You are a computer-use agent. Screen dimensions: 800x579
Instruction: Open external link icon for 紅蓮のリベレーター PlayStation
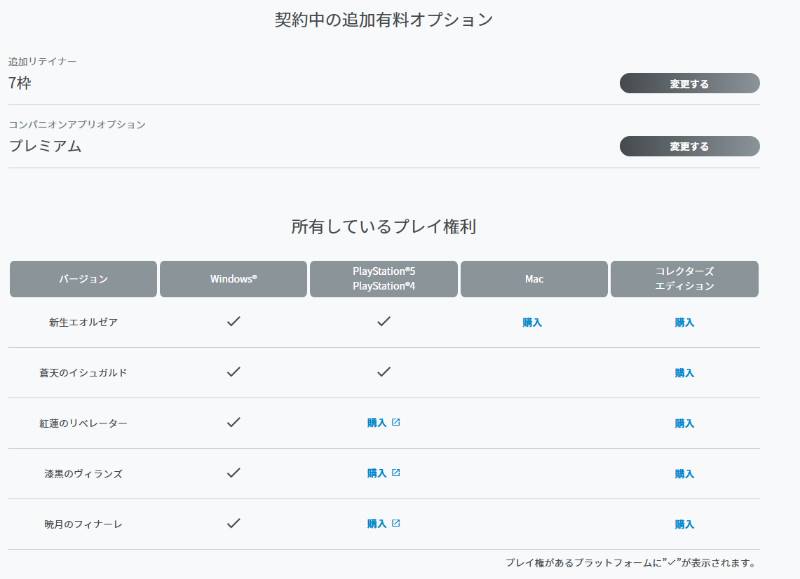tap(396, 422)
